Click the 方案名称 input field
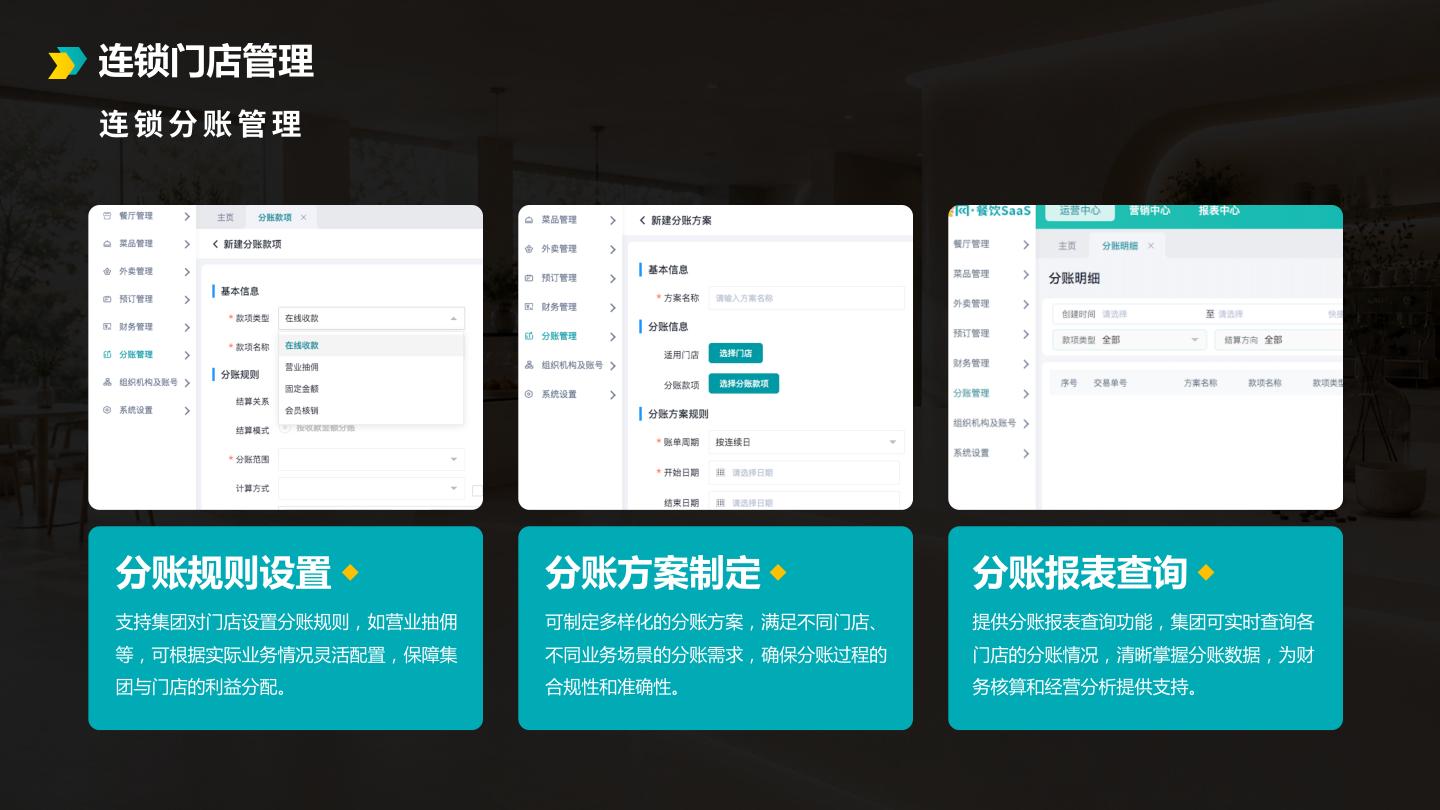This screenshot has height=810, width=1440. 806,298
